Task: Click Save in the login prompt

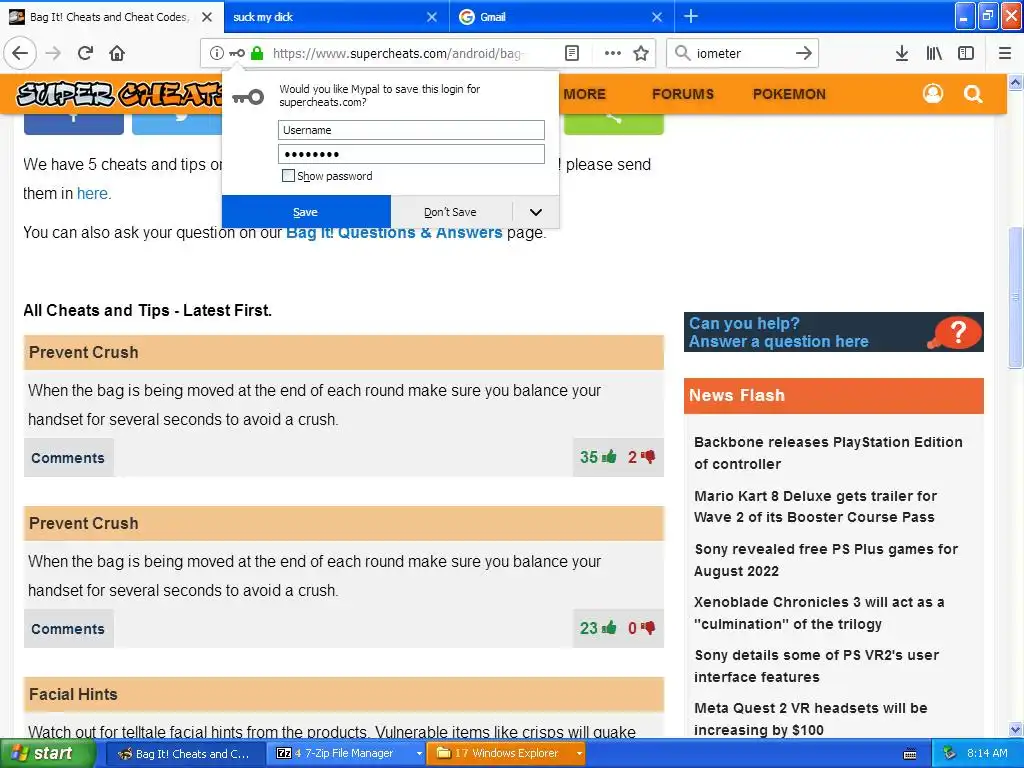Action: (306, 212)
